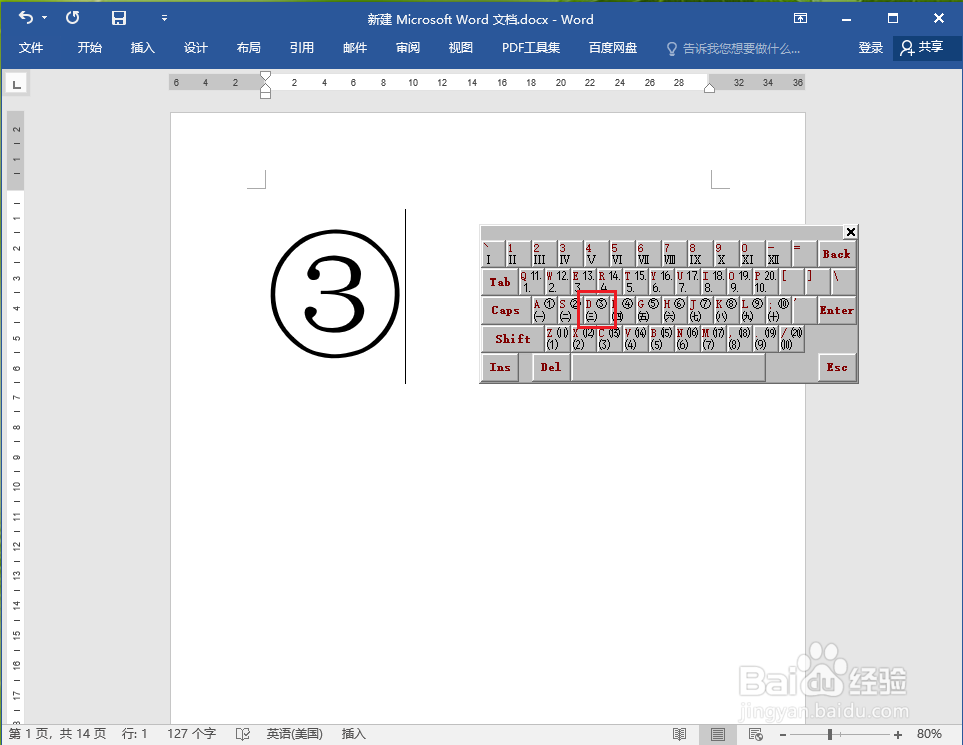Open the 文件 menu
The height and width of the screenshot is (745, 963).
[31, 48]
